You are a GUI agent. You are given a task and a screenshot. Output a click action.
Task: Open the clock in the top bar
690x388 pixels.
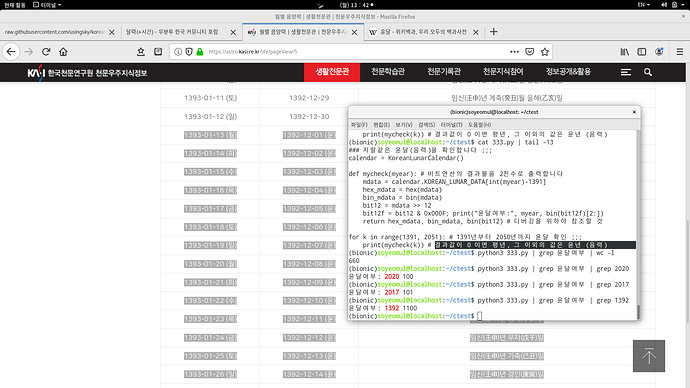point(356,4)
